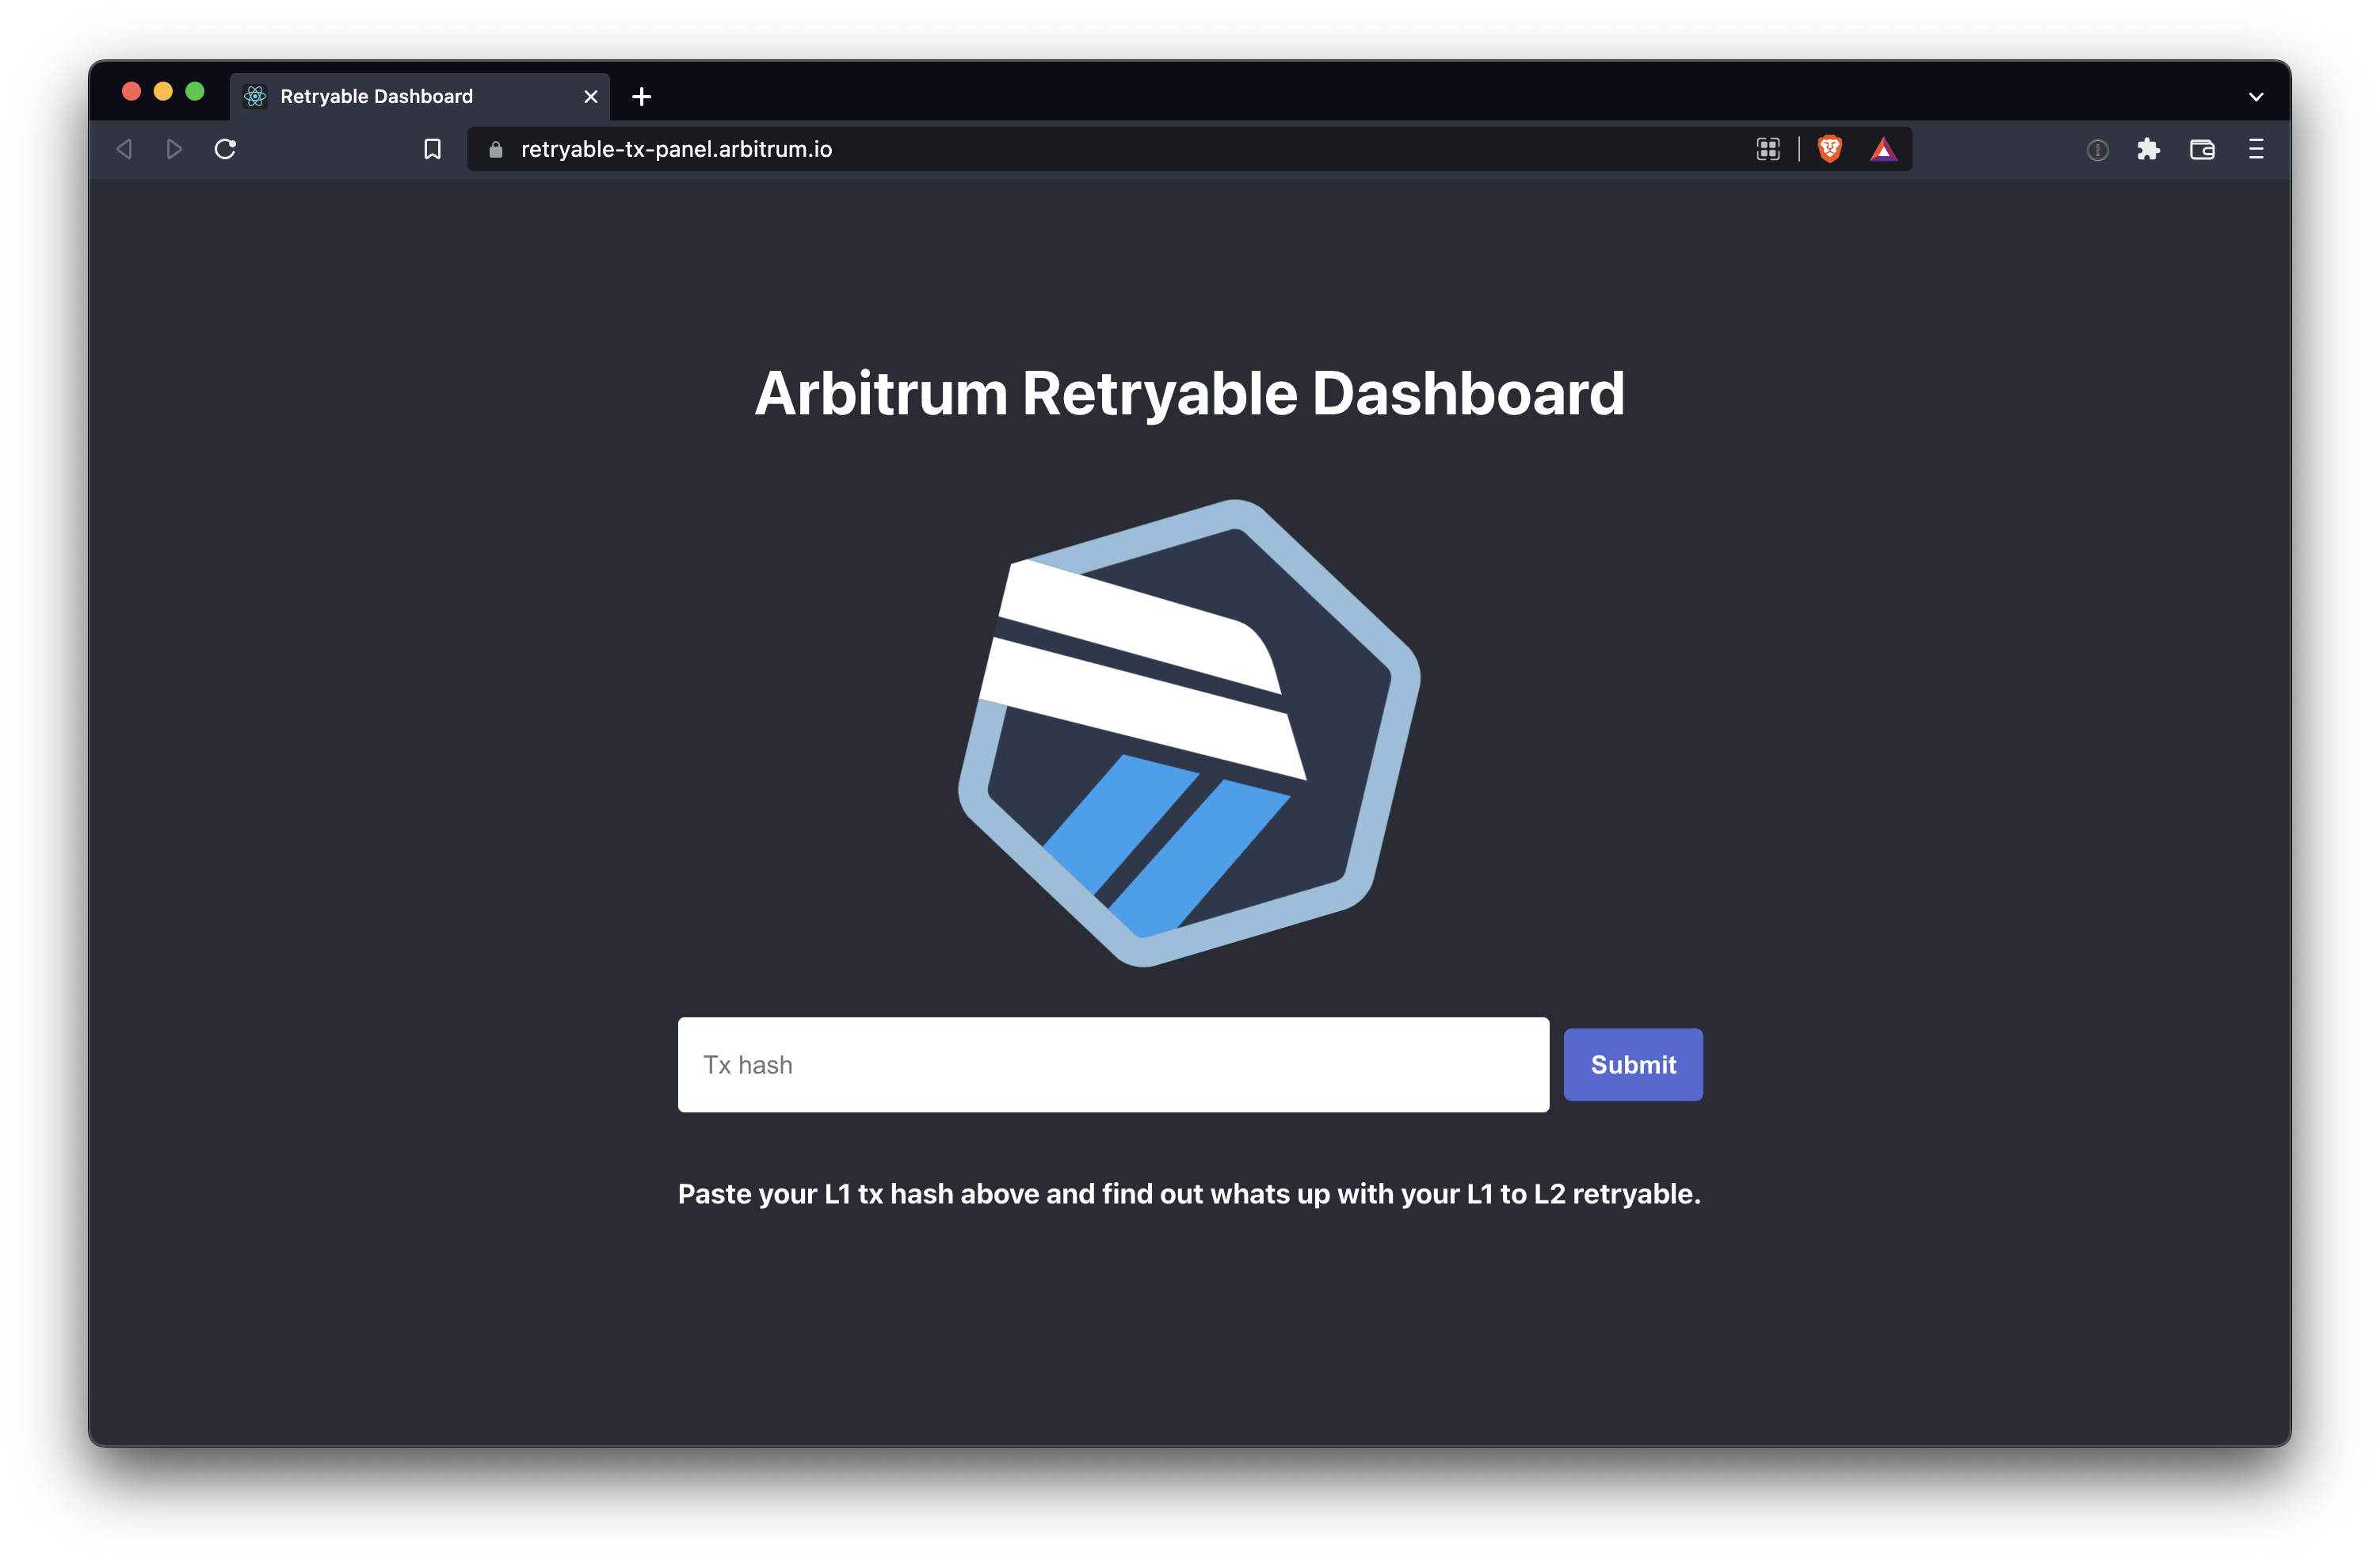The height and width of the screenshot is (1564, 2380).
Task: Open Brave Shields settings
Action: click(1831, 148)
